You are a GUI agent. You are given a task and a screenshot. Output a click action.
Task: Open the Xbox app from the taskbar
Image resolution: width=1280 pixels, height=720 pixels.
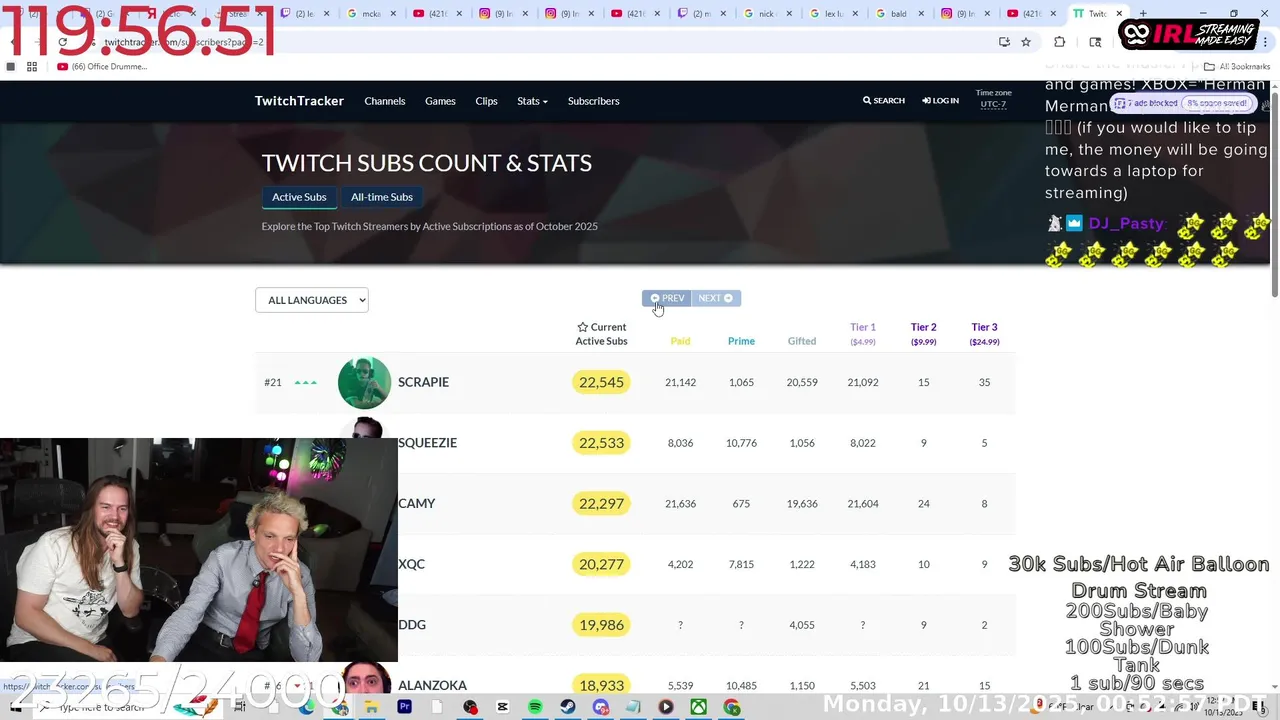699,707
